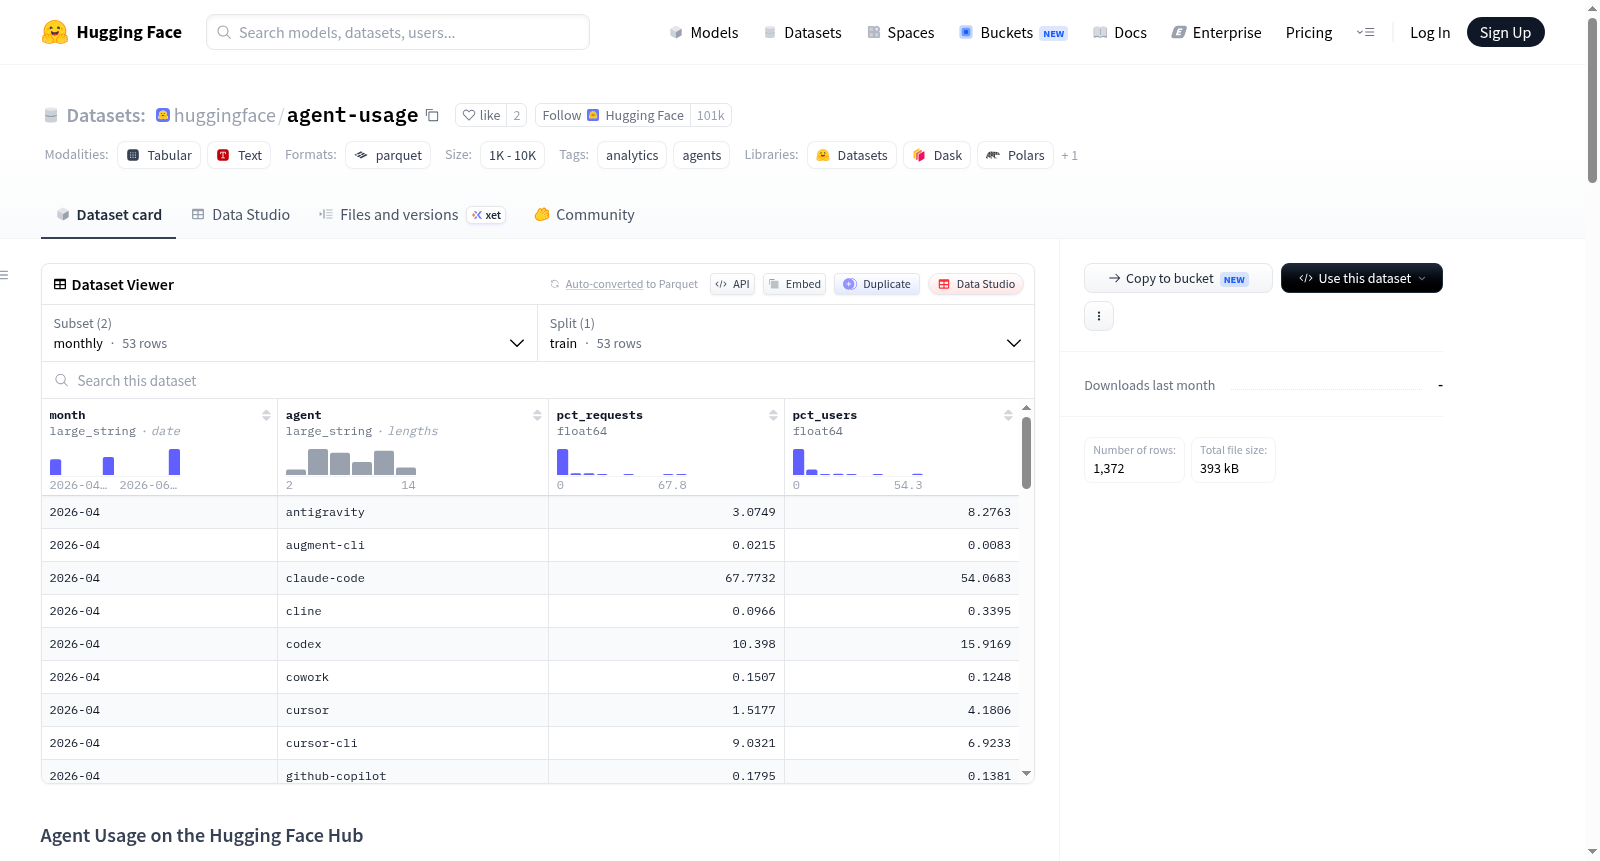
Task: Focus the Search this dataset field
Action: (538, 380)
